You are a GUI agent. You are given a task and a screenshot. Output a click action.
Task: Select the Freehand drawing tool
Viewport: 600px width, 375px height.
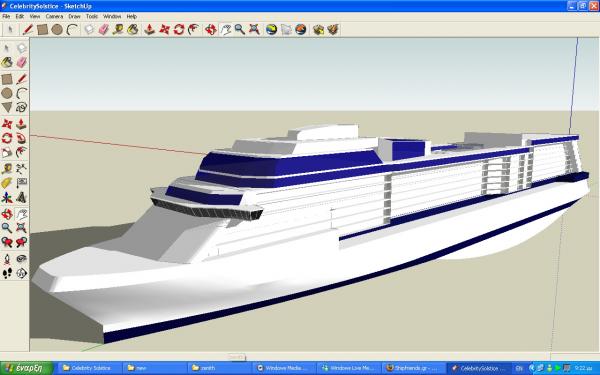pyautogui.click(x=21, y=108)
